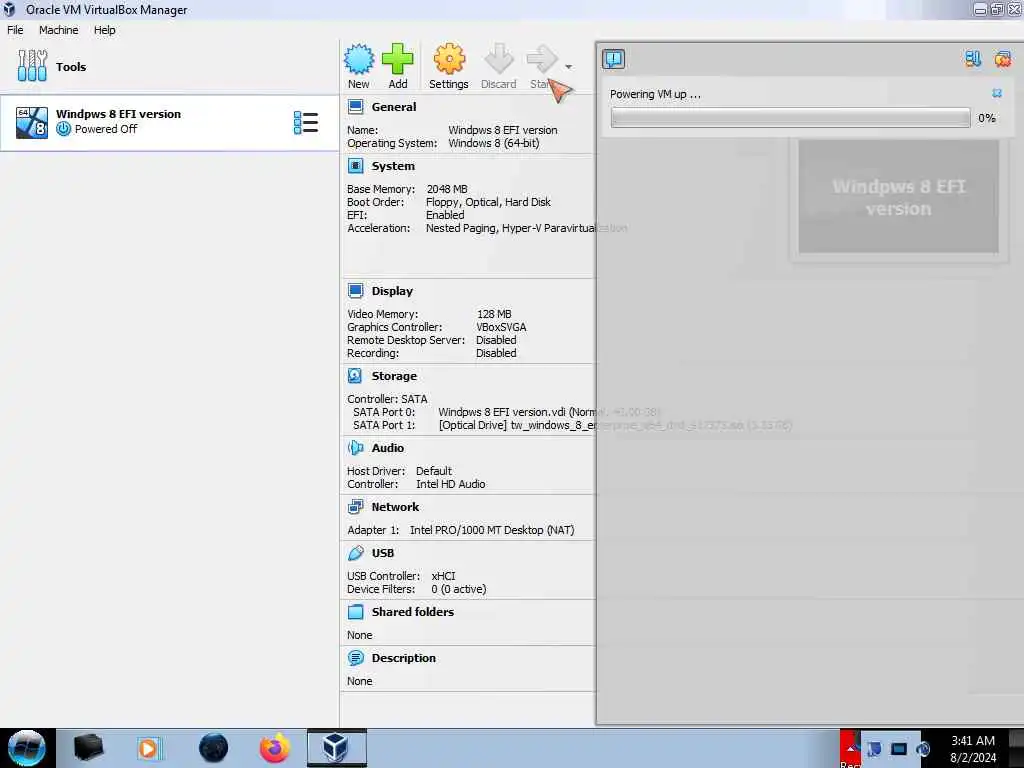Click the Powering VM up progress bar
The image size is (1024, 768).
[790, 118]
